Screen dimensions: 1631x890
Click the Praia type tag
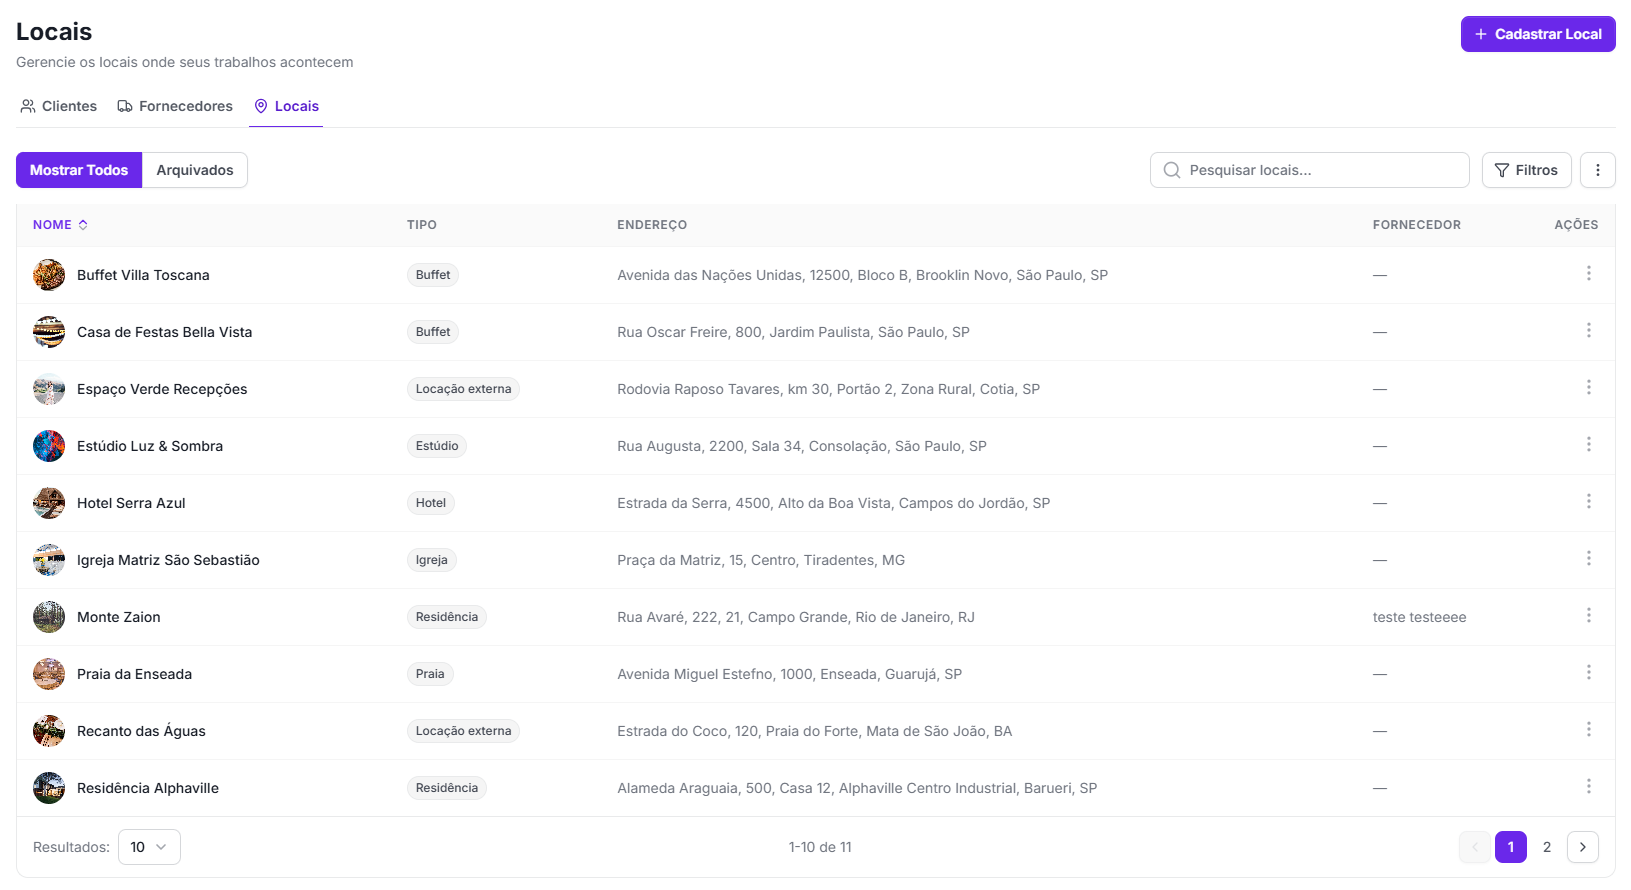pyautogui.click(x=430, y=674)
